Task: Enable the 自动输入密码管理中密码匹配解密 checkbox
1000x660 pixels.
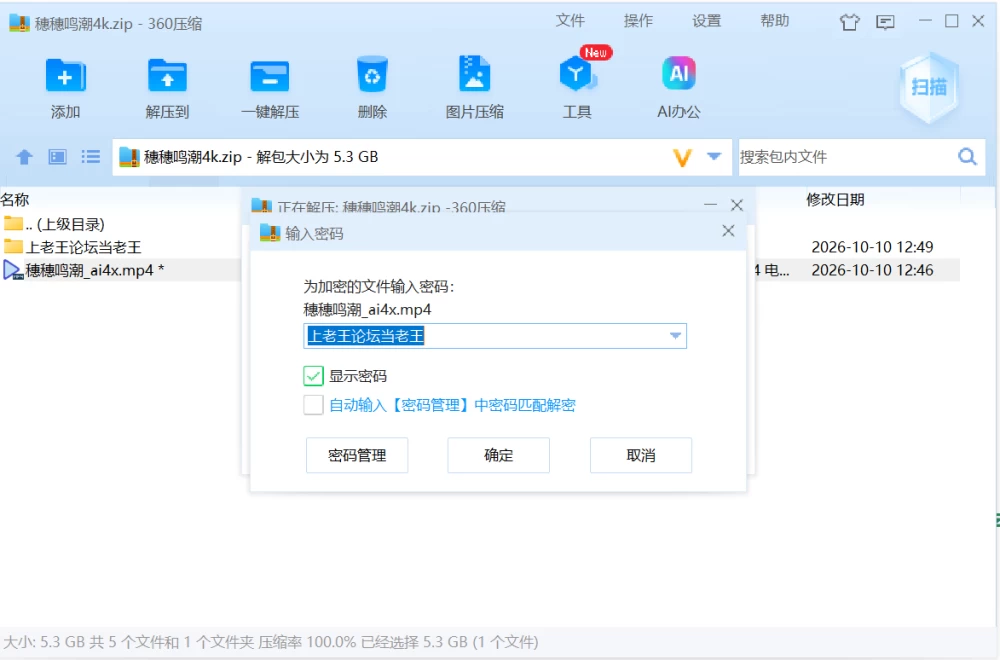Action: click(313, 405)
